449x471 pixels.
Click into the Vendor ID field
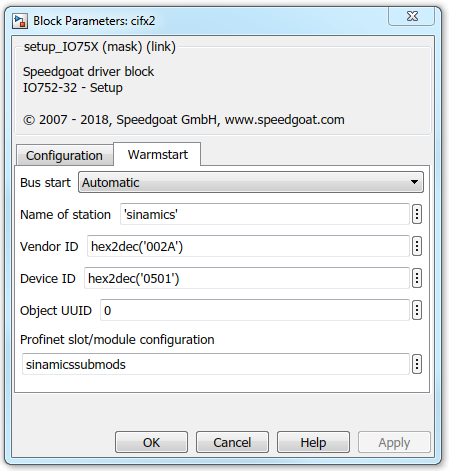tap(248, 246)
